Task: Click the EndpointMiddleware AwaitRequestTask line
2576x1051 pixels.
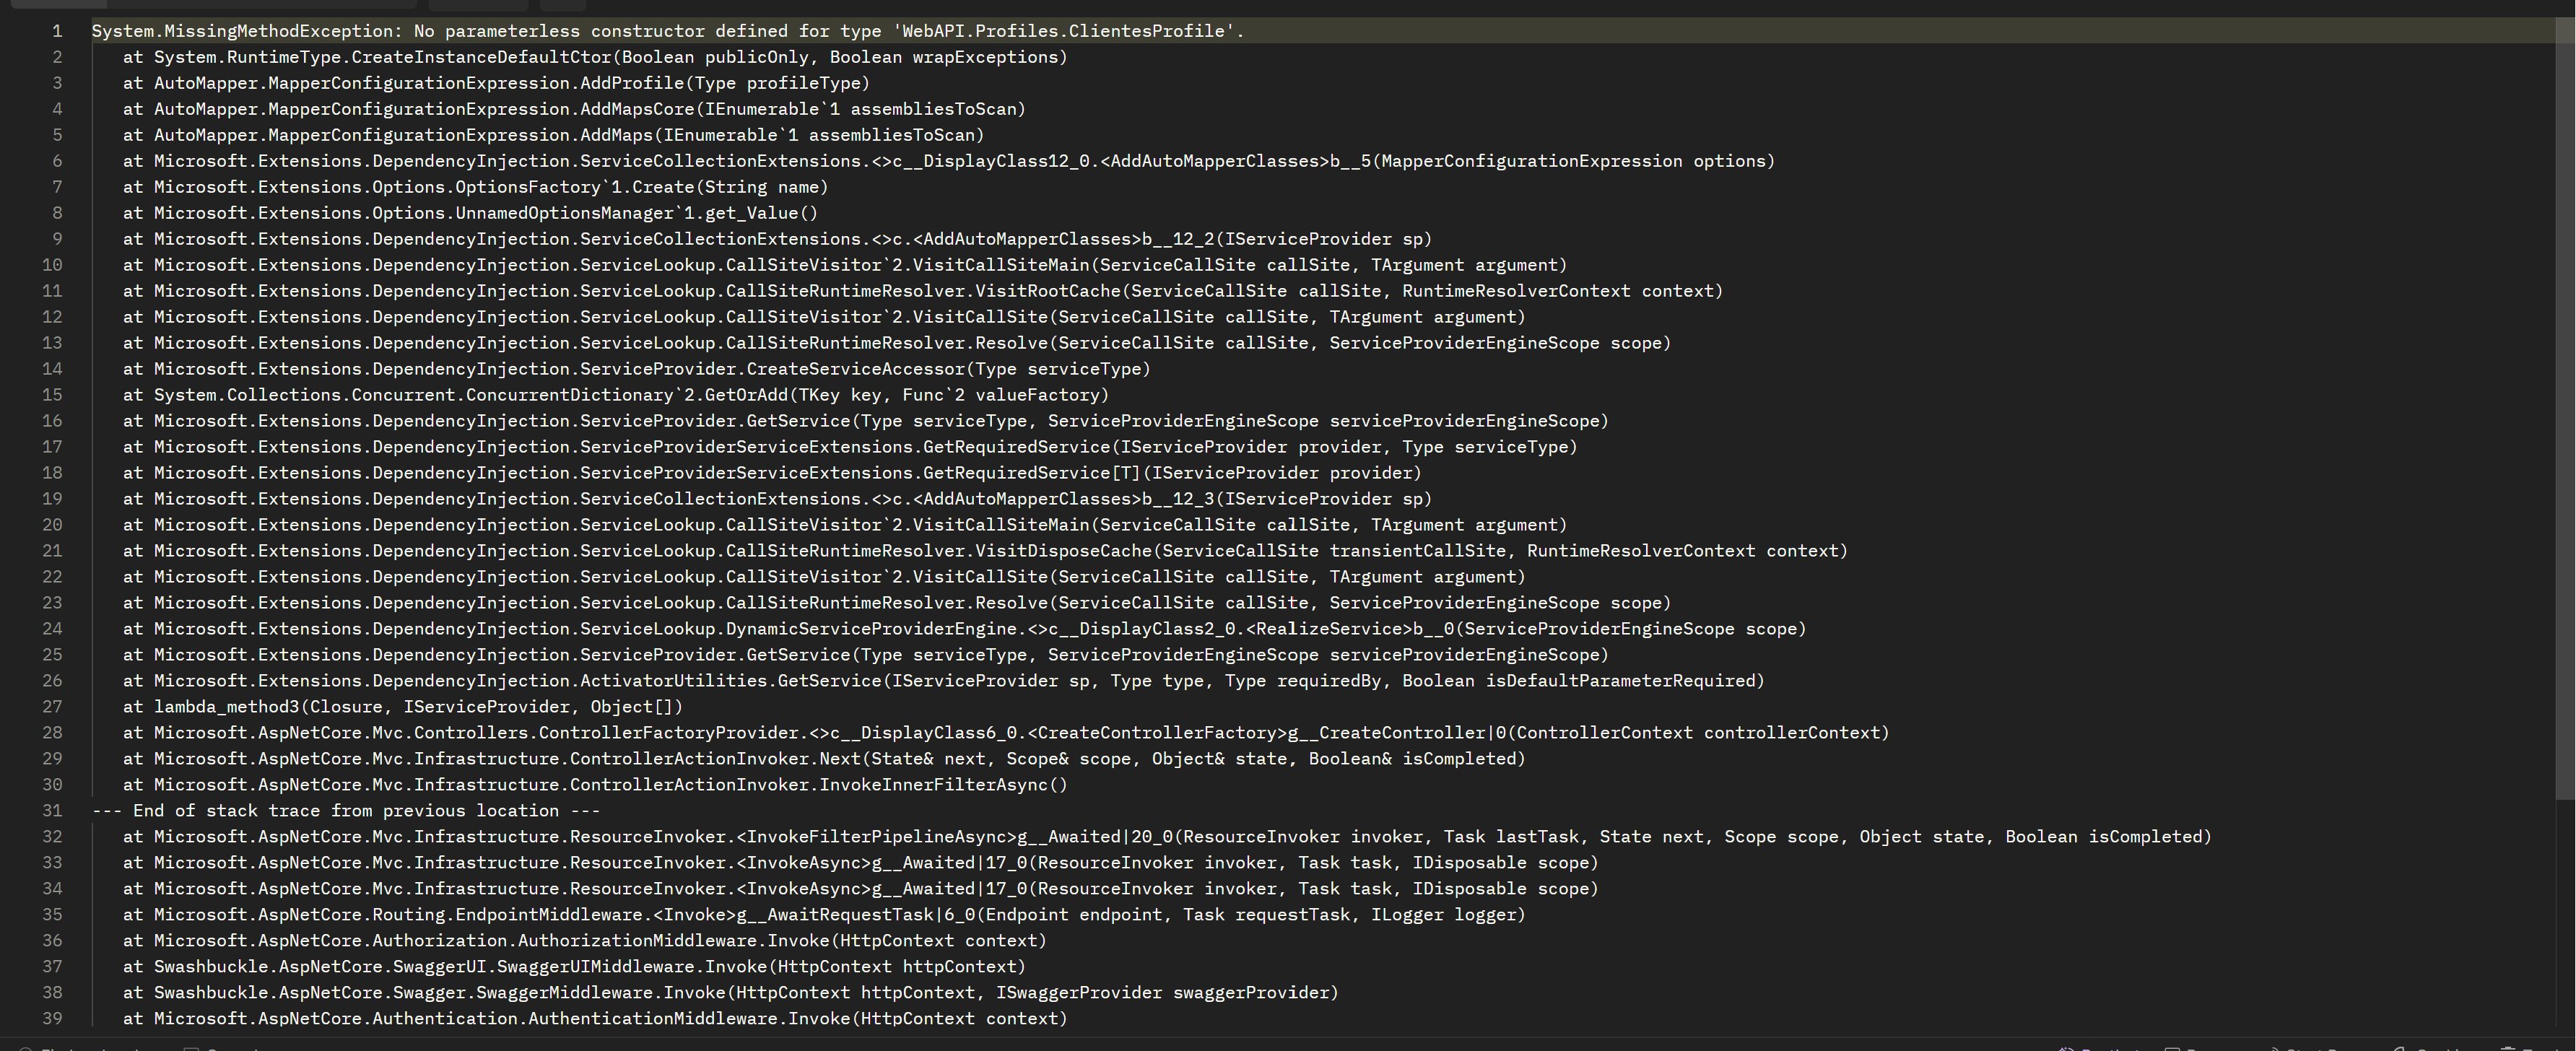Action: click(x=824, y=915)
